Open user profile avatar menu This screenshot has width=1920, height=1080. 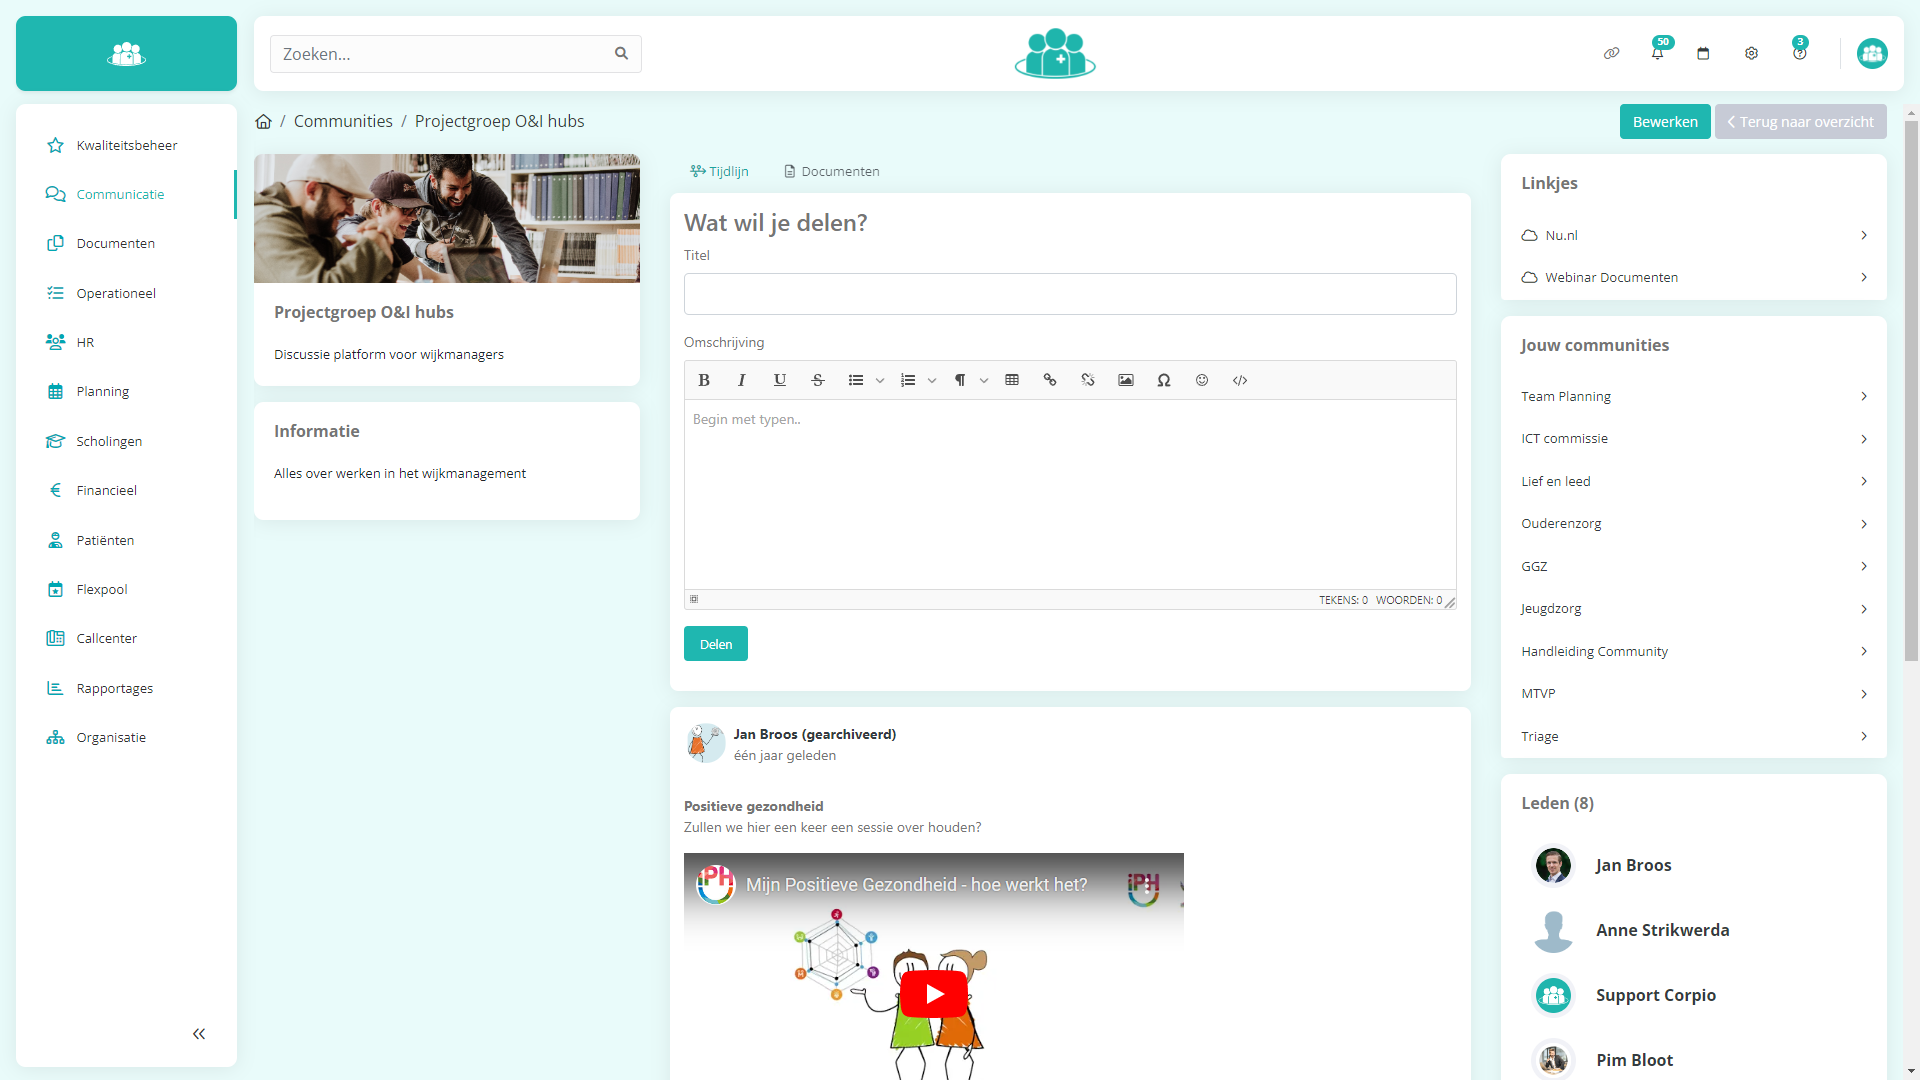(x=1872, y=53)
